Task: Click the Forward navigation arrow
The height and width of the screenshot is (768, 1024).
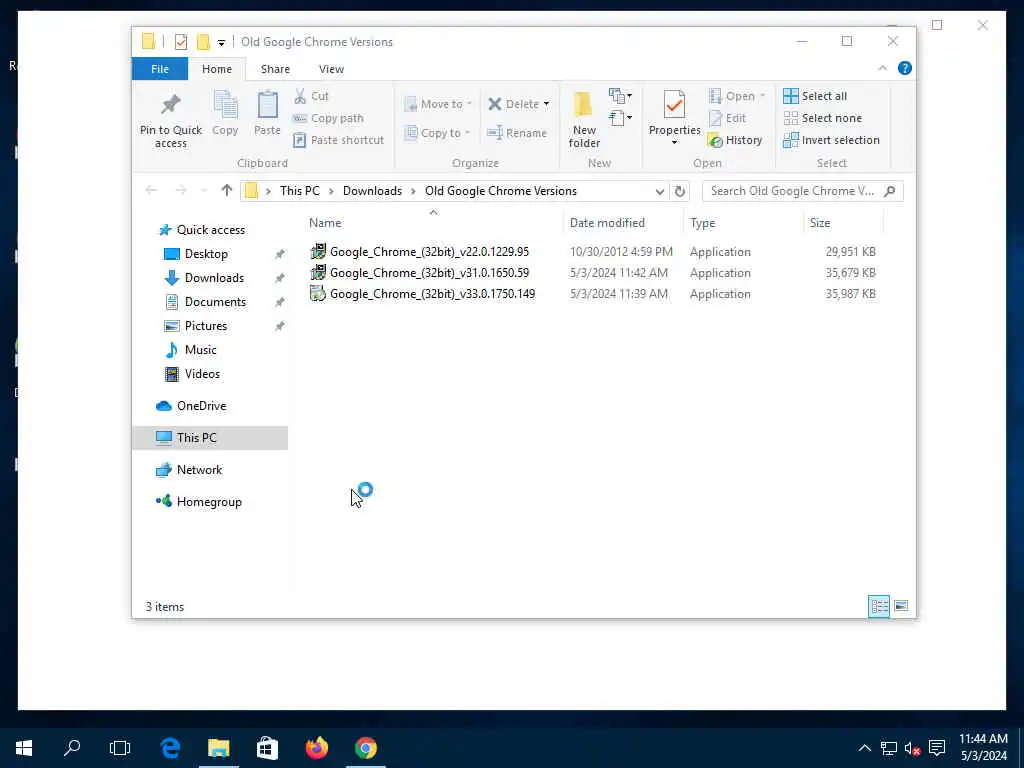Action: (181, 190)
